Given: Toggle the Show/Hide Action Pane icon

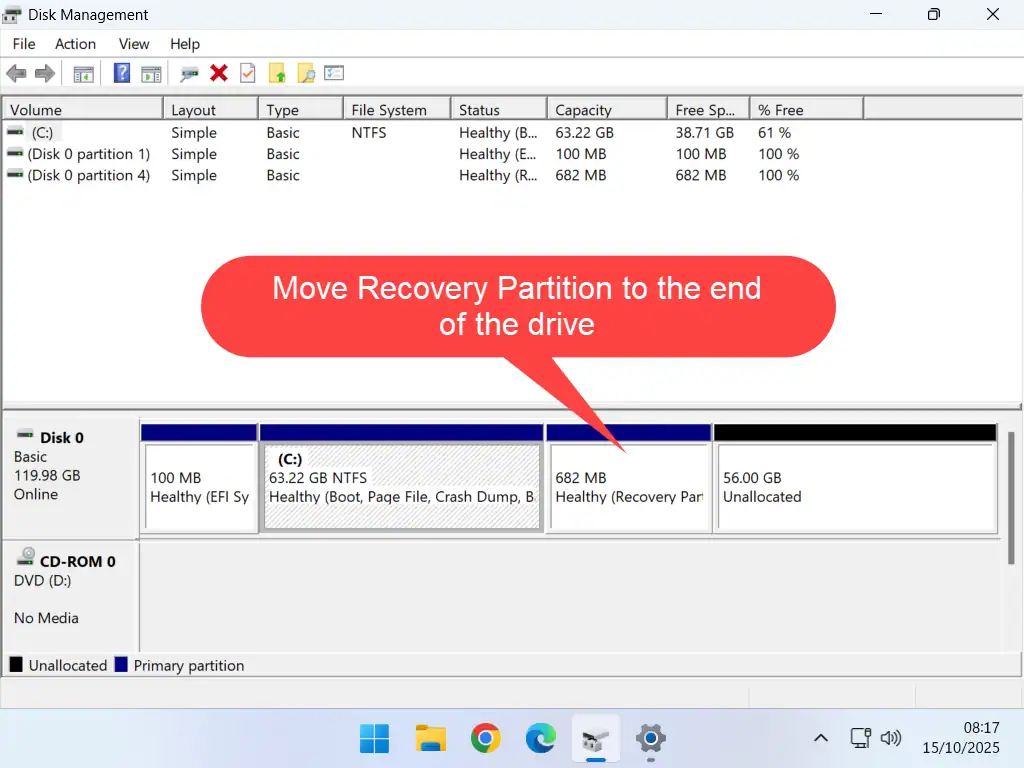Looking at the screenshot, I should click(x=151, y=73).
